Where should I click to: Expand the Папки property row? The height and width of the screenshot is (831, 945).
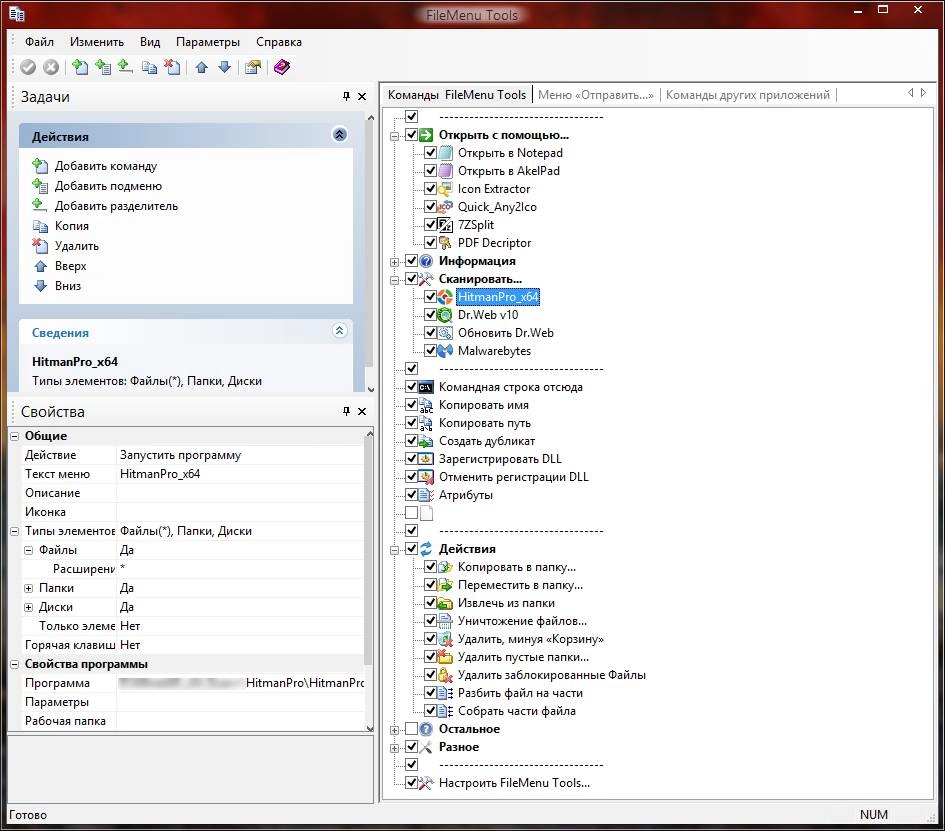coord(28,588)
